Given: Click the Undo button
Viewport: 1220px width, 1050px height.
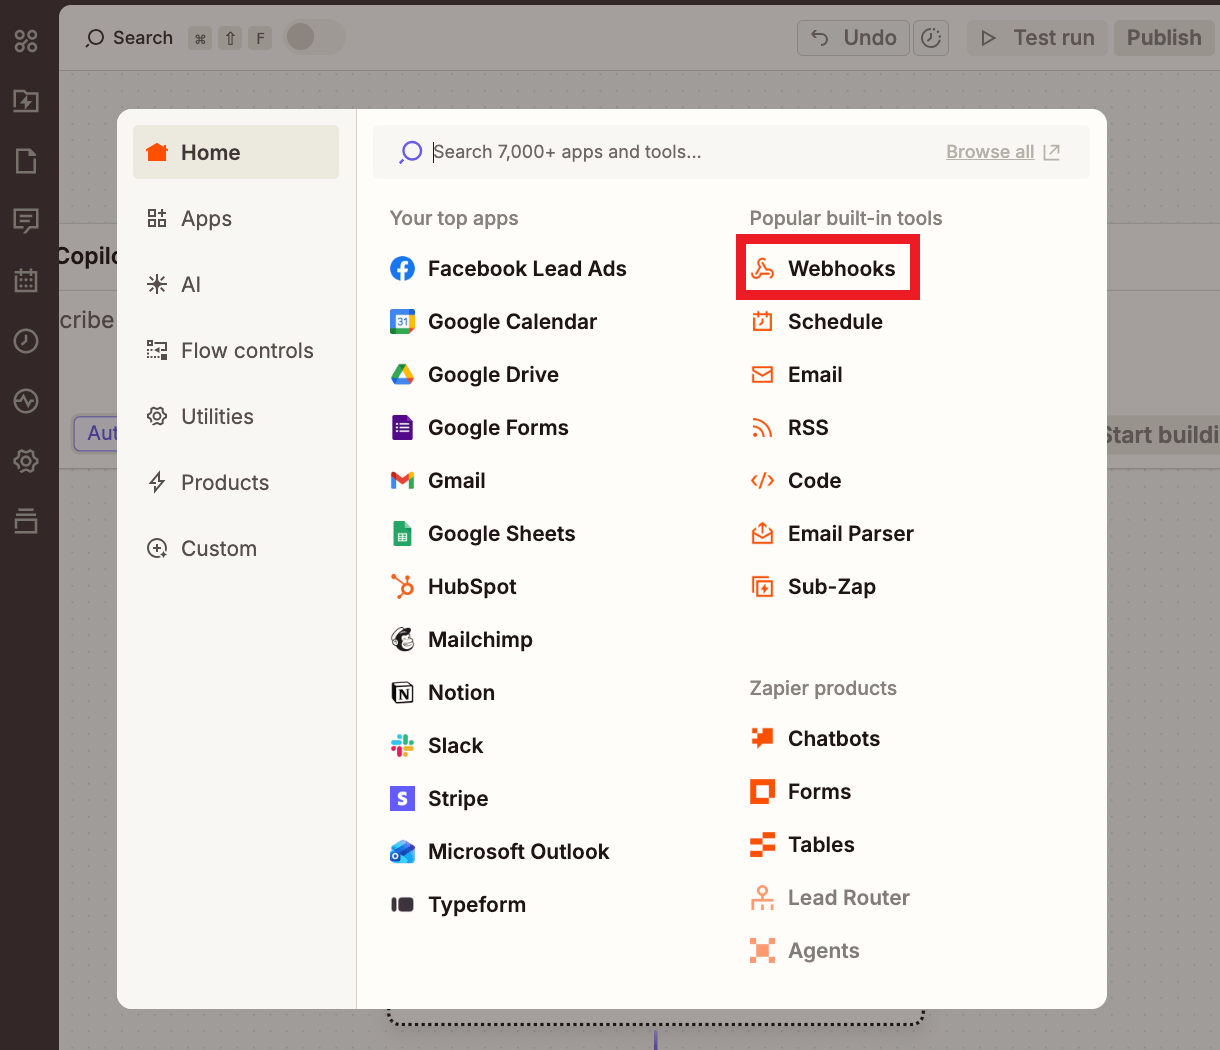Looking at the screenshot, I should [853, 38].
